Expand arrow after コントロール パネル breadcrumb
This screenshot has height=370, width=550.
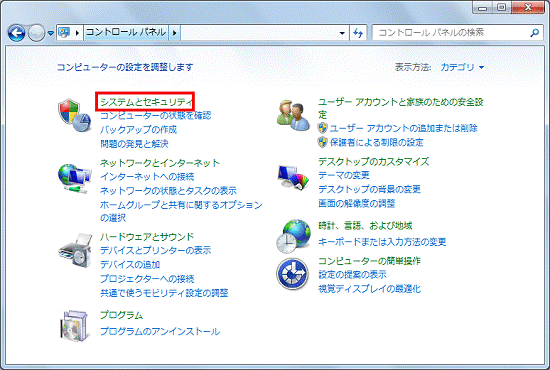pyautogui.click(x=174, y=33)
